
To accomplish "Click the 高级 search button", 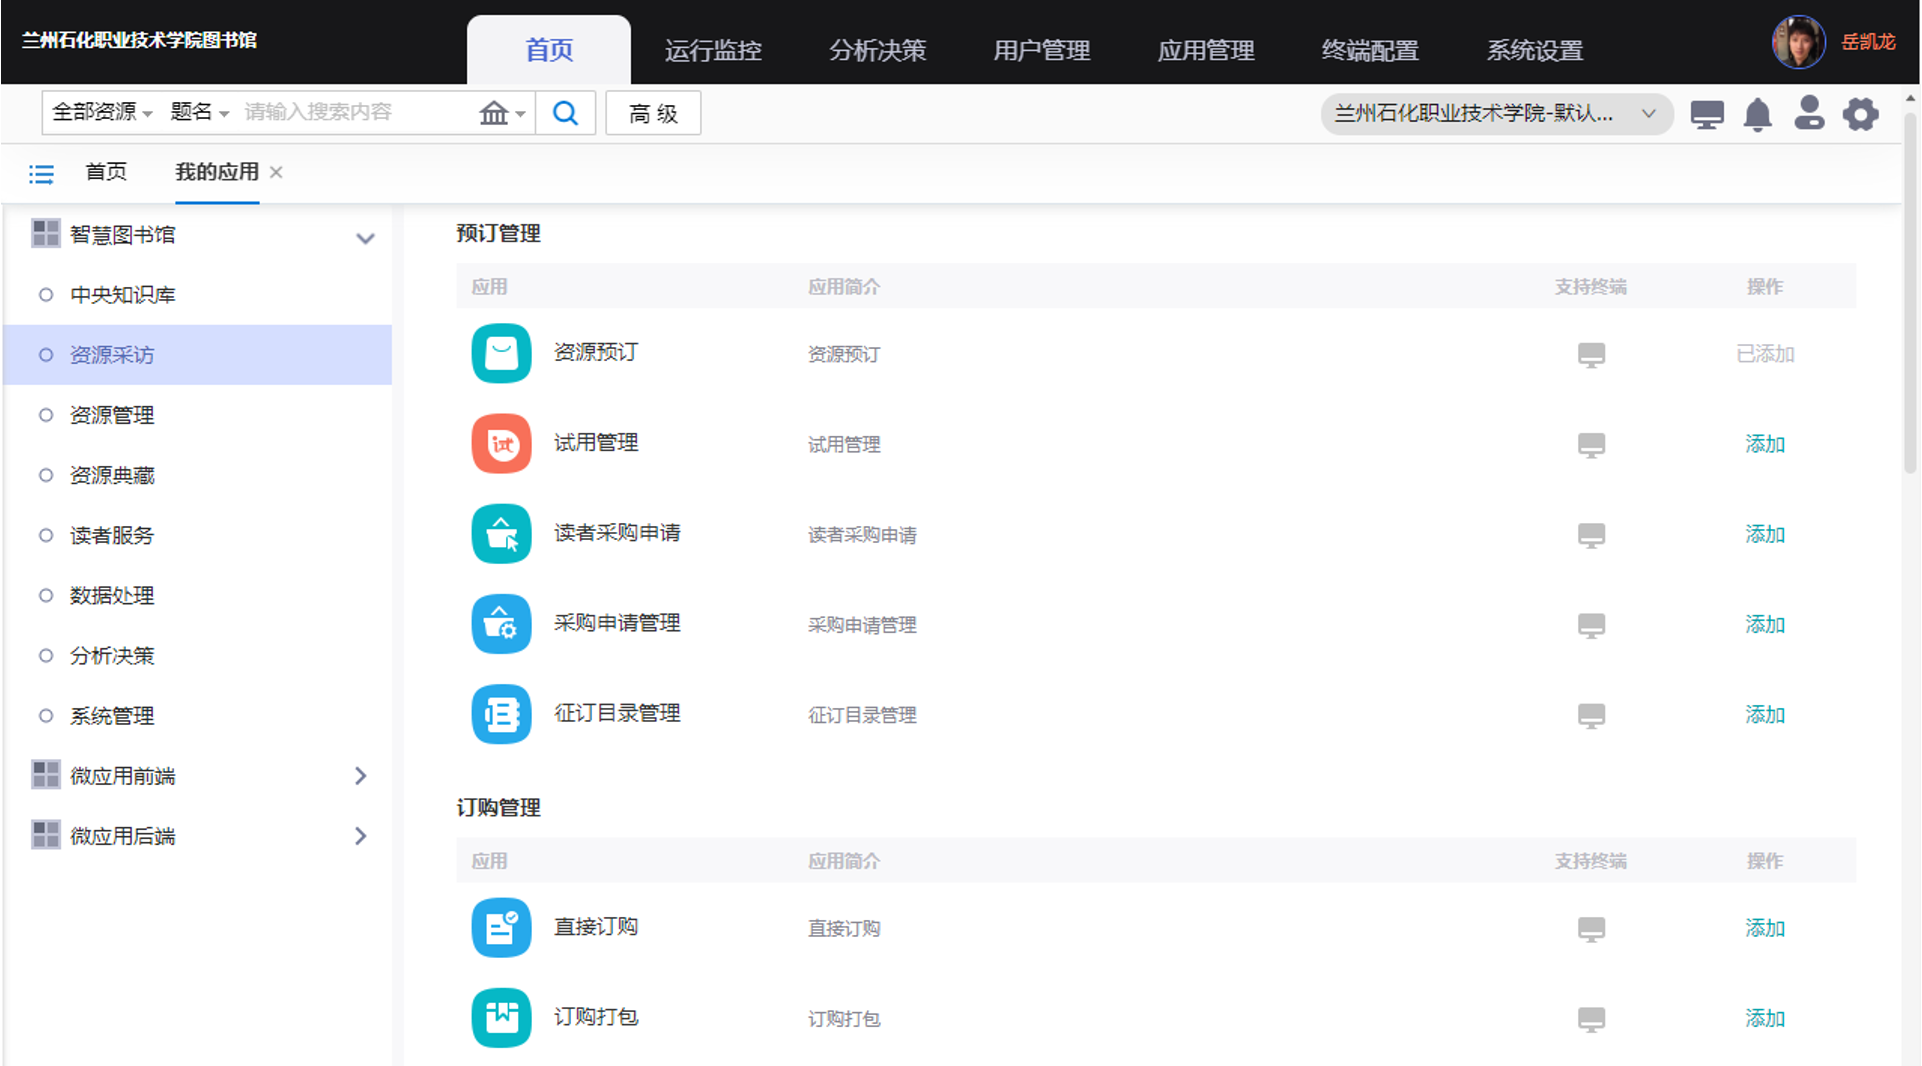I will (x=653, y=113).
